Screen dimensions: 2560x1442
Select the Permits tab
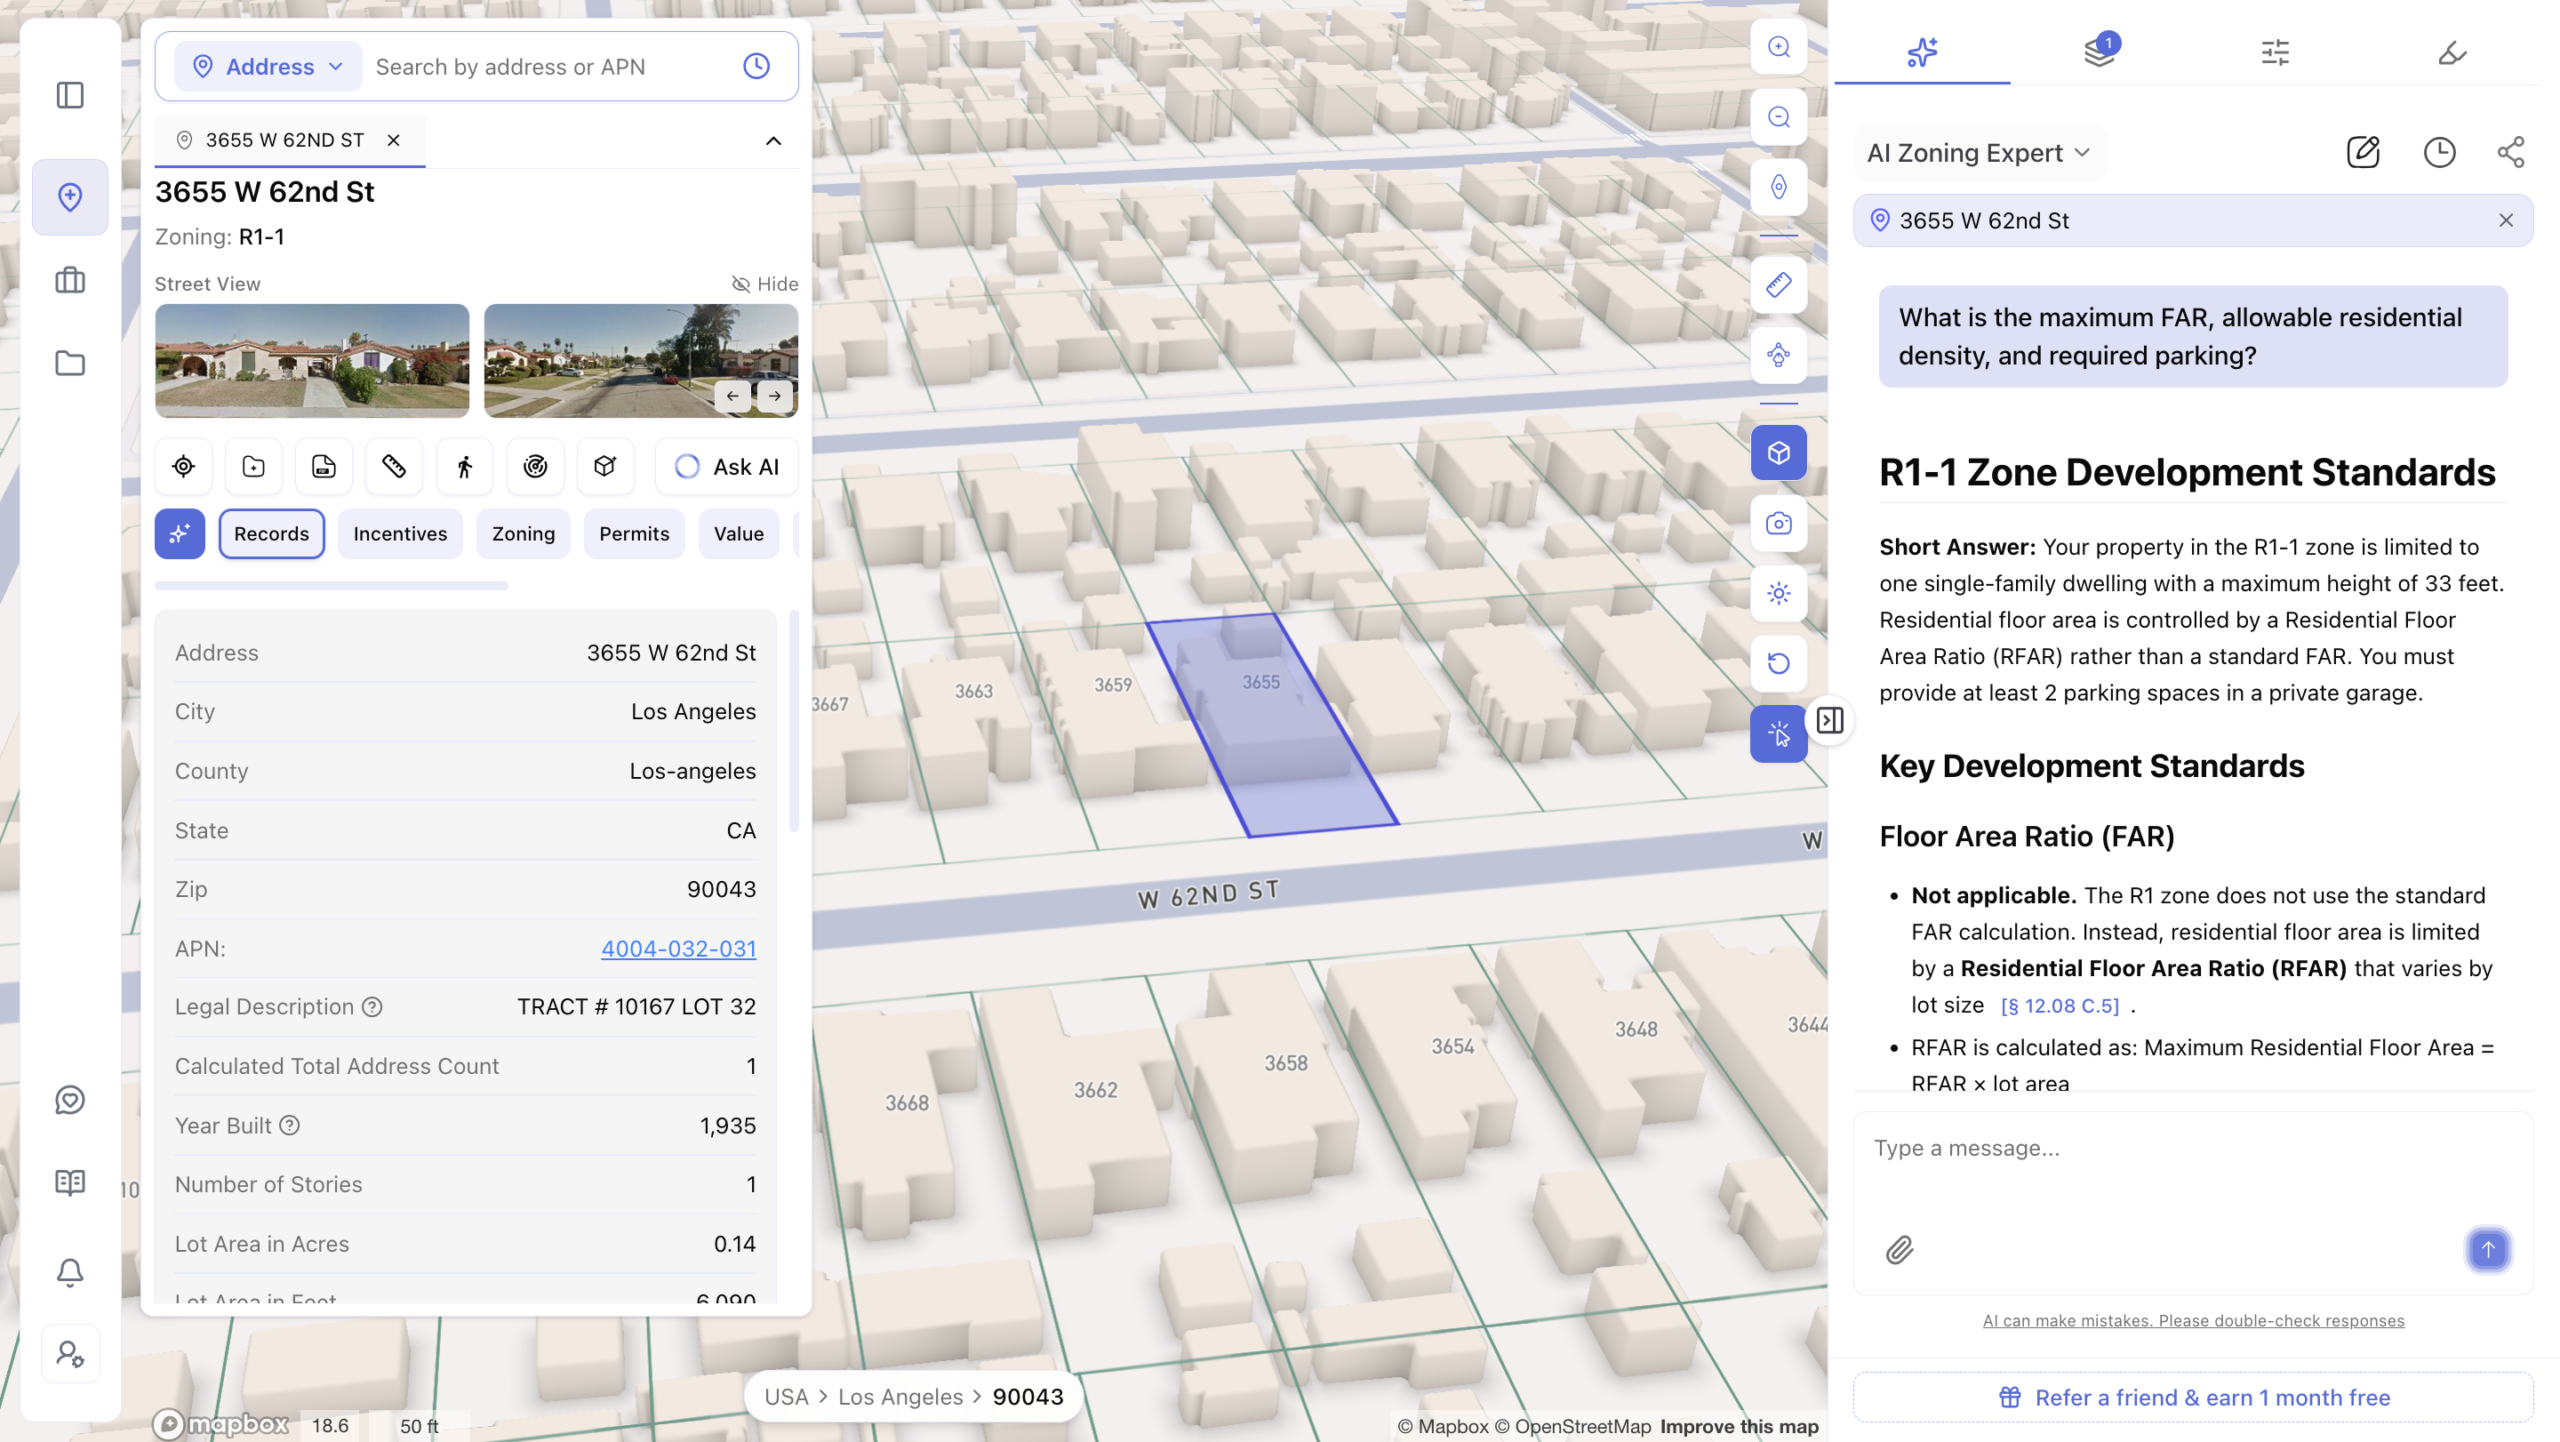coord(634,533)
